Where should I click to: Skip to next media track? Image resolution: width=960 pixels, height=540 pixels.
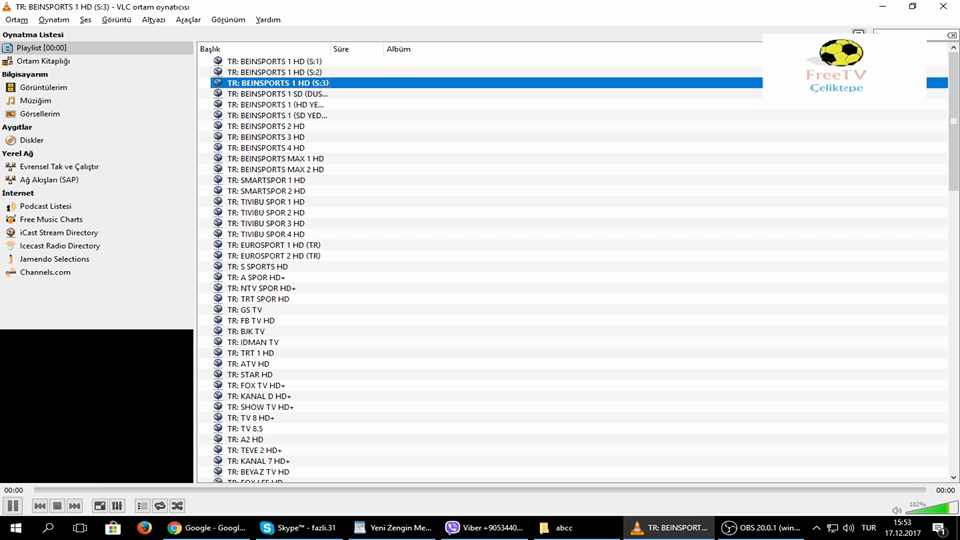click(x=74, y=506)
